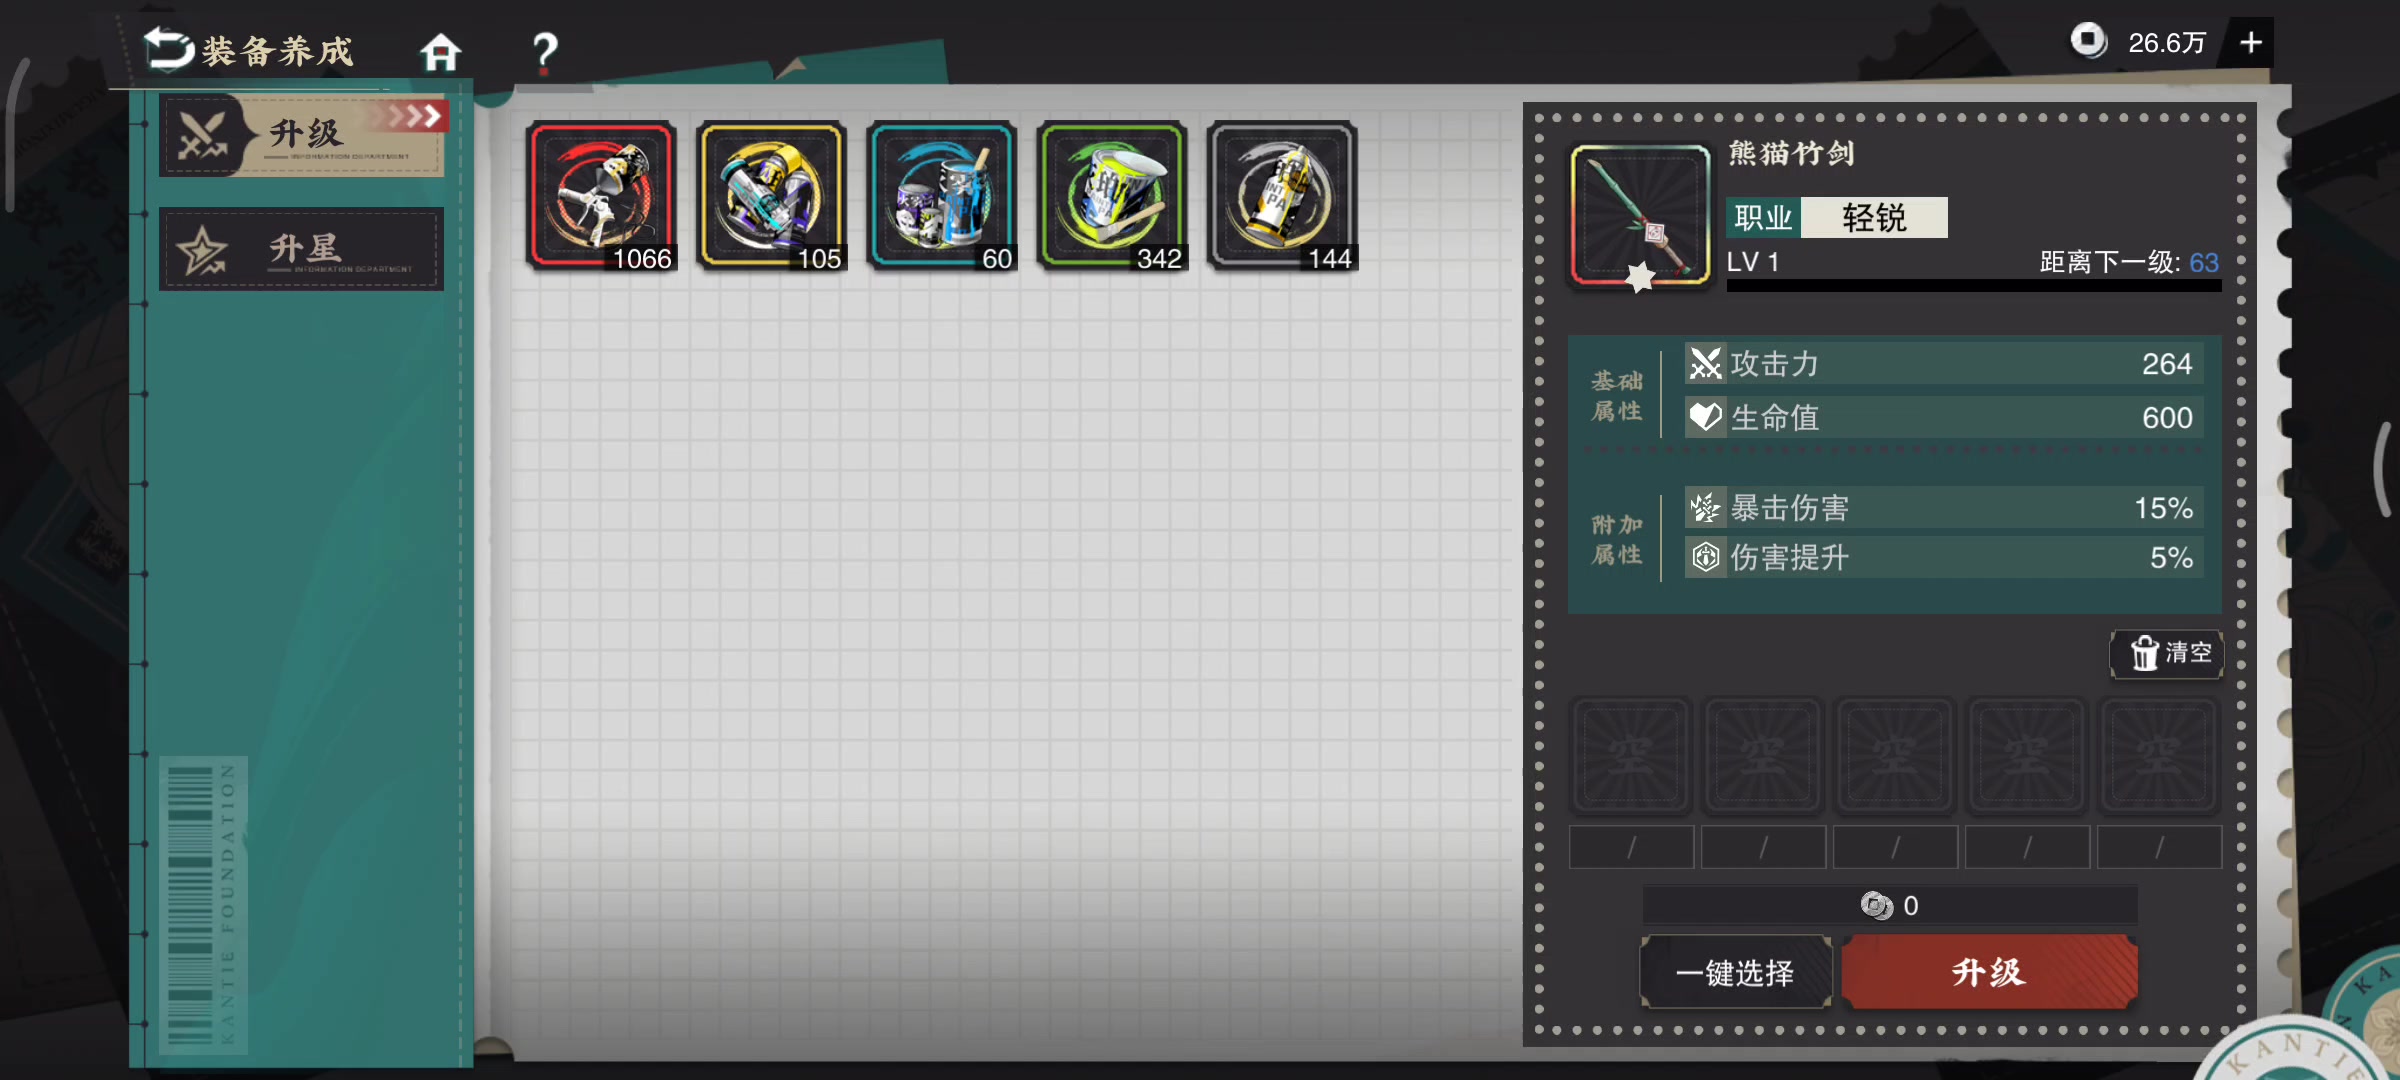This screenshot has height=1080, width=2400.
Task: Switch to the 升星 tab
Action: 302,250
